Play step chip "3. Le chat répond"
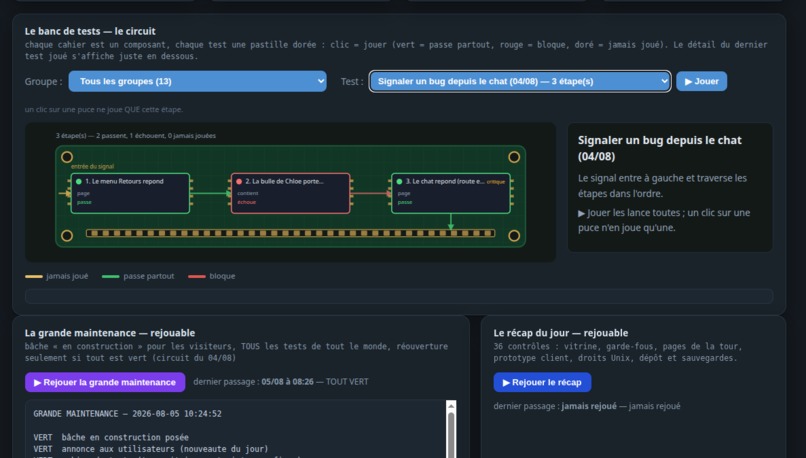Screen dimensions: 806x458 (x=451, y=193)
